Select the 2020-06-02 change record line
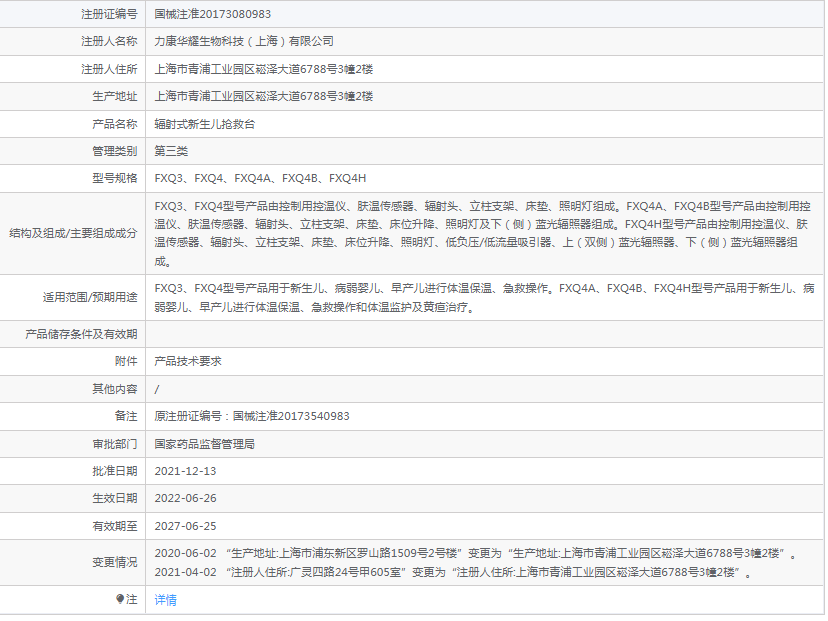Image resolution: width=828 pixels, height=621 pixels. pos(475,553)
